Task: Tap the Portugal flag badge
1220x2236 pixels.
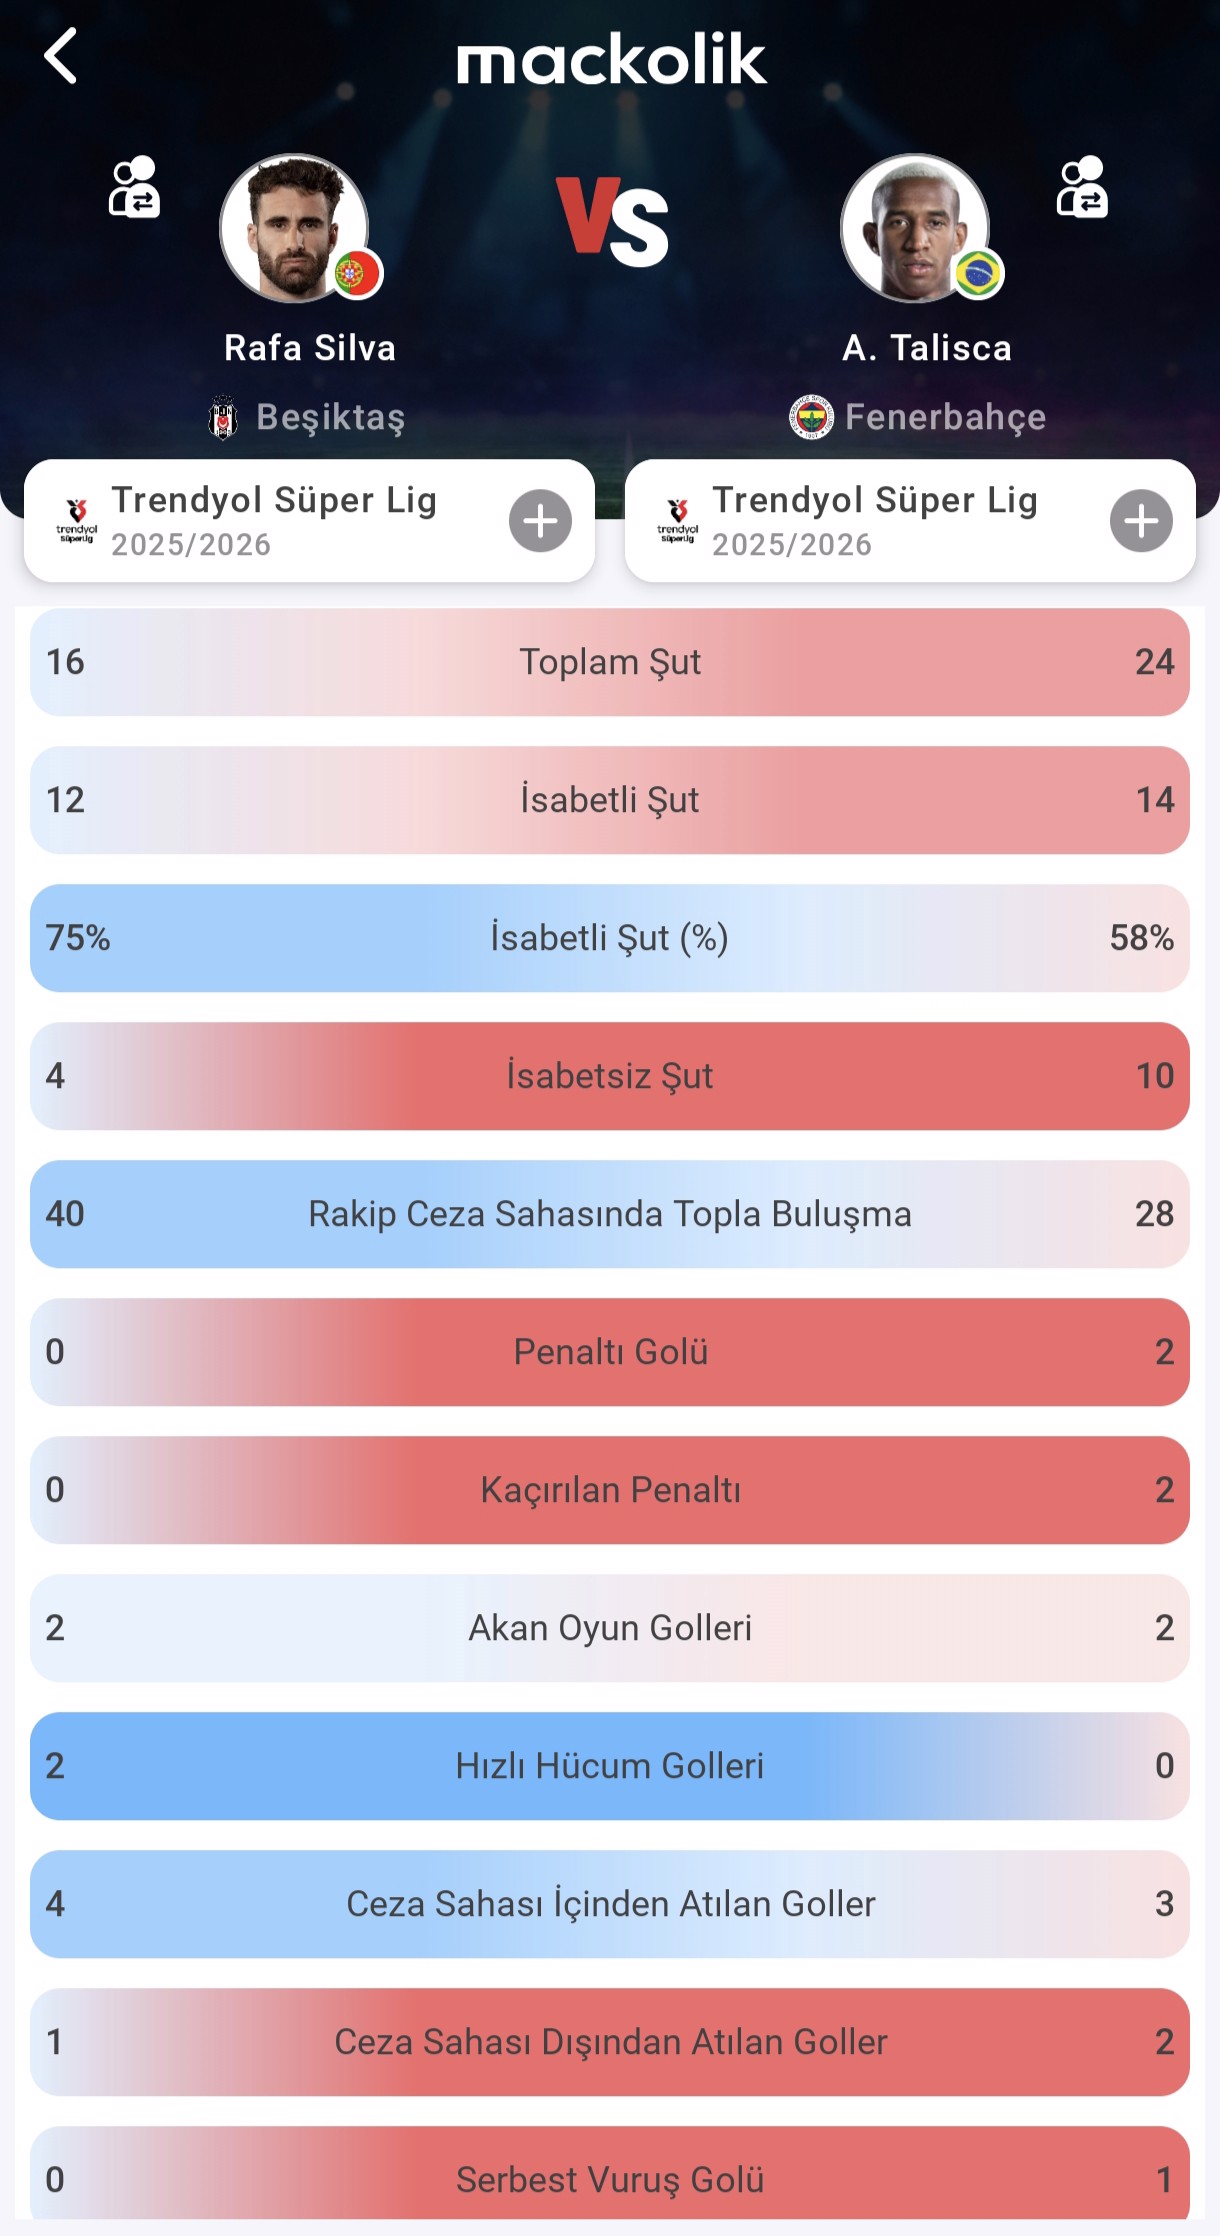Action: (x=357, y=273)
